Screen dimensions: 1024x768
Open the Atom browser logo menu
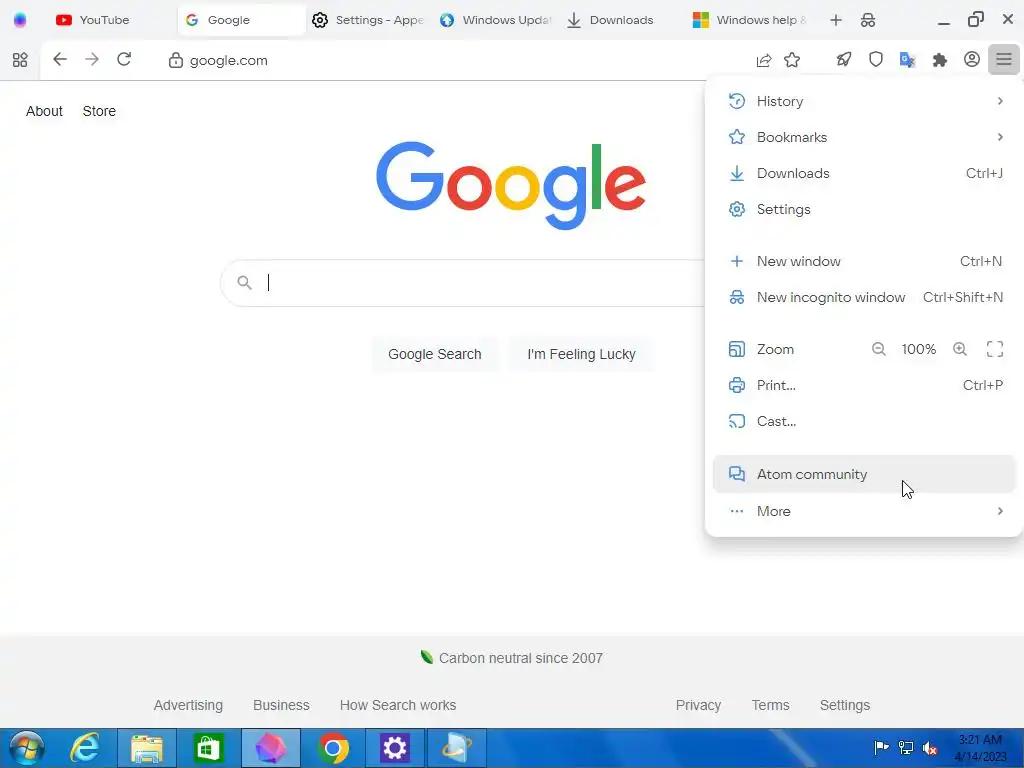(x=20, y=20)
